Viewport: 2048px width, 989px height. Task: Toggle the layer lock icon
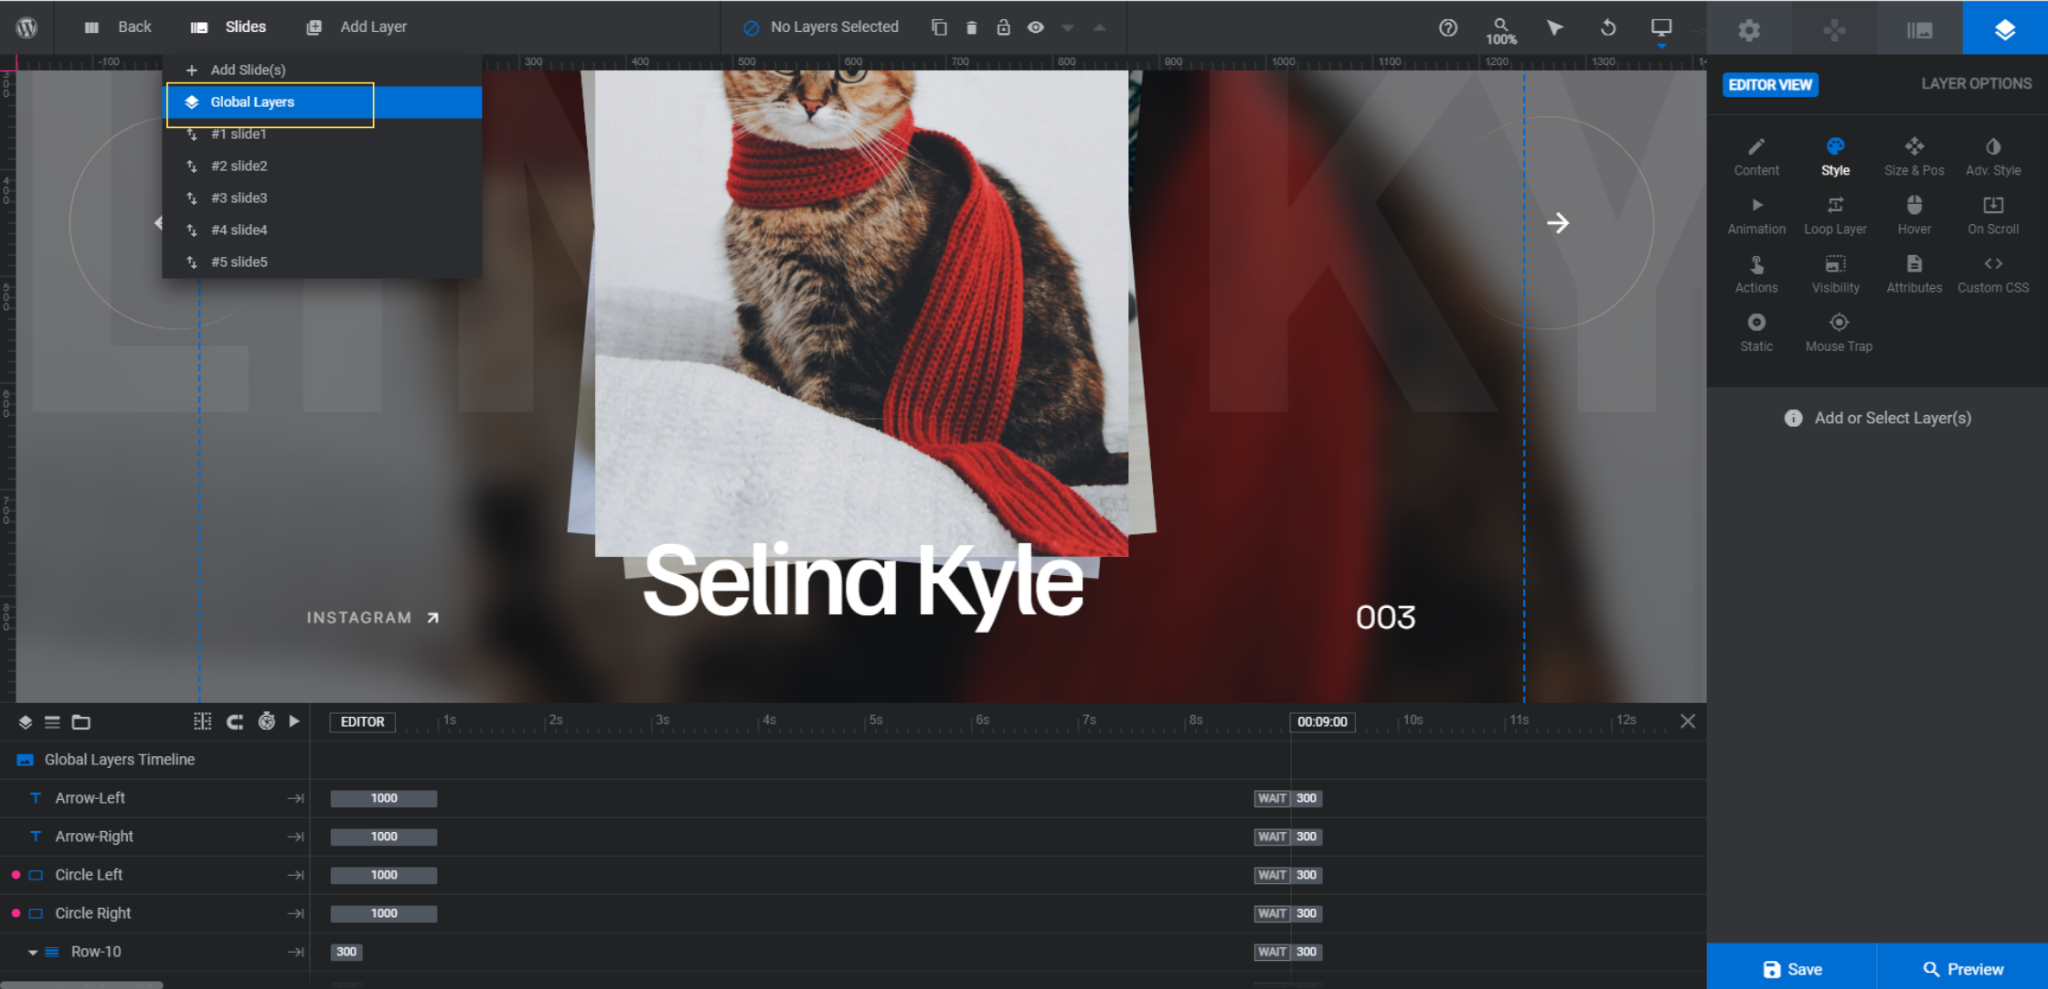tap(1003, 28)
